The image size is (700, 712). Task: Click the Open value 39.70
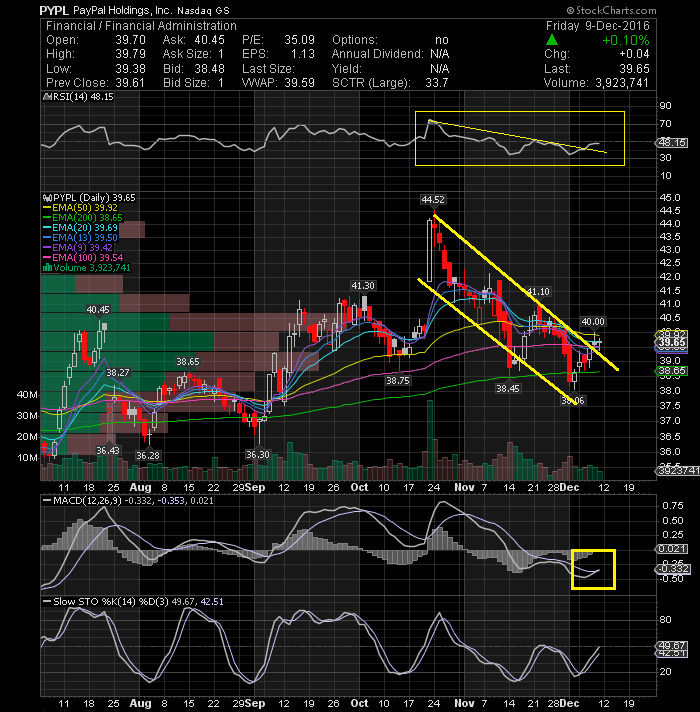130,40
